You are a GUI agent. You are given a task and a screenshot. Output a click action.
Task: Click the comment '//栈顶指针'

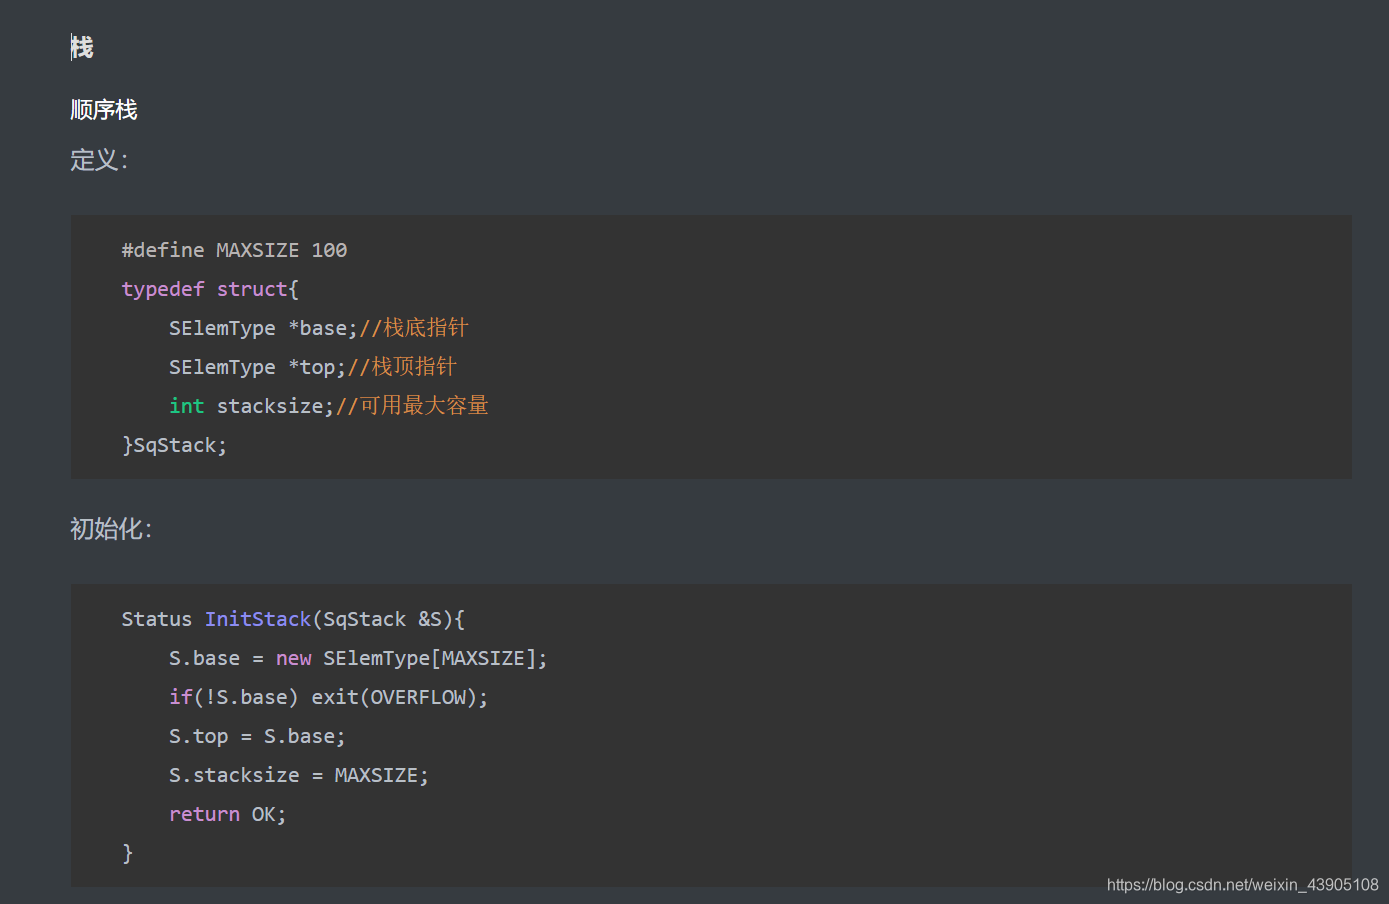[402, 367]
